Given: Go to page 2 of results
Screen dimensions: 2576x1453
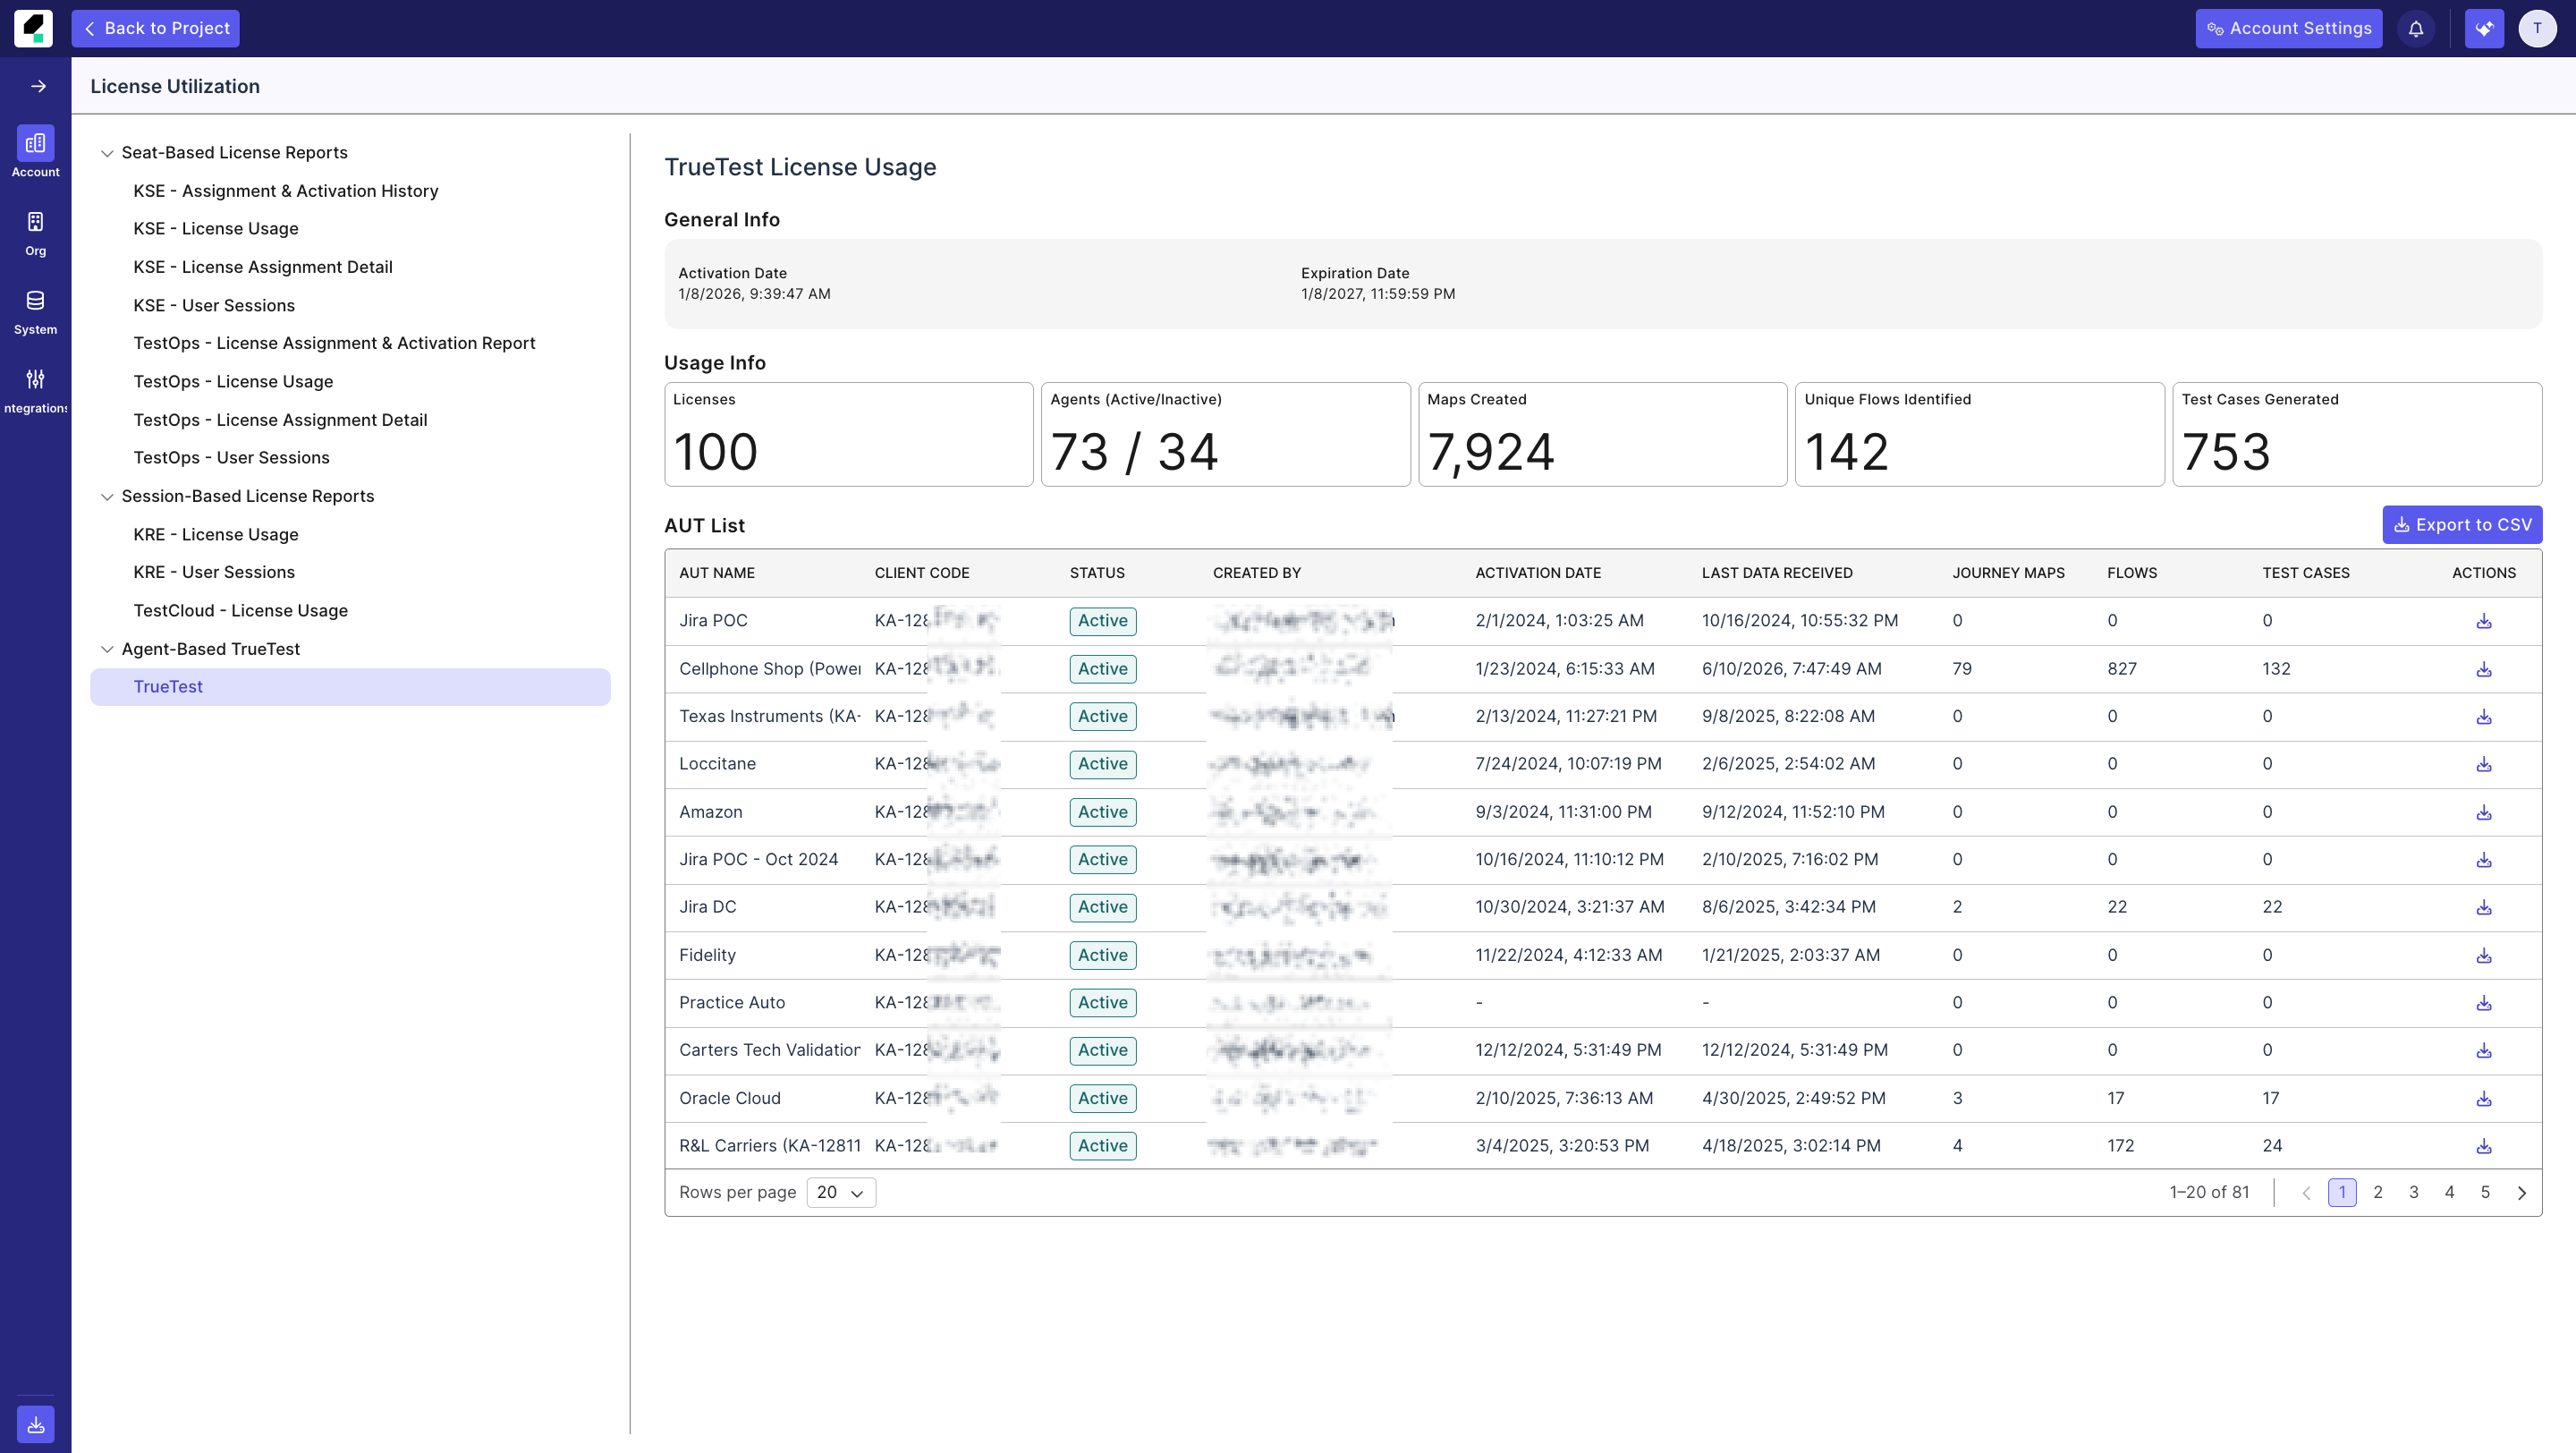Looking at the screenshot, I should pos(2378,1193).
